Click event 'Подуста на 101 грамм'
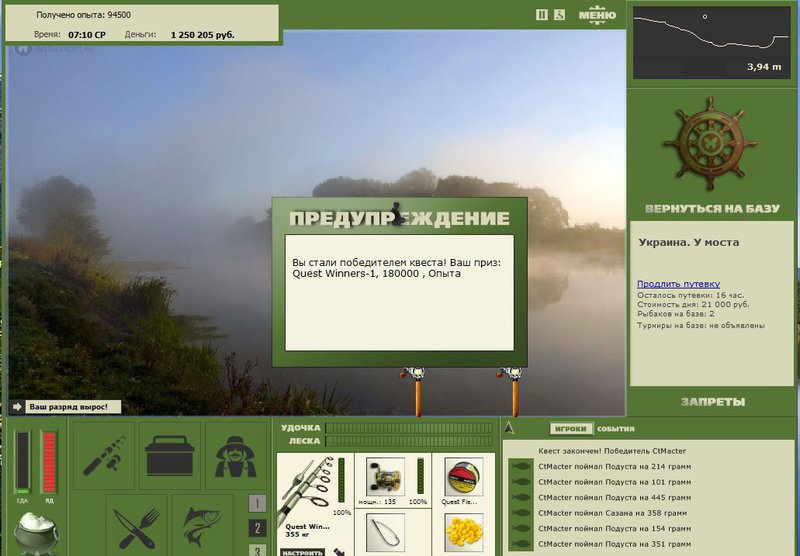800x556 pixels. pyautogui.click(x=614, y=482)
